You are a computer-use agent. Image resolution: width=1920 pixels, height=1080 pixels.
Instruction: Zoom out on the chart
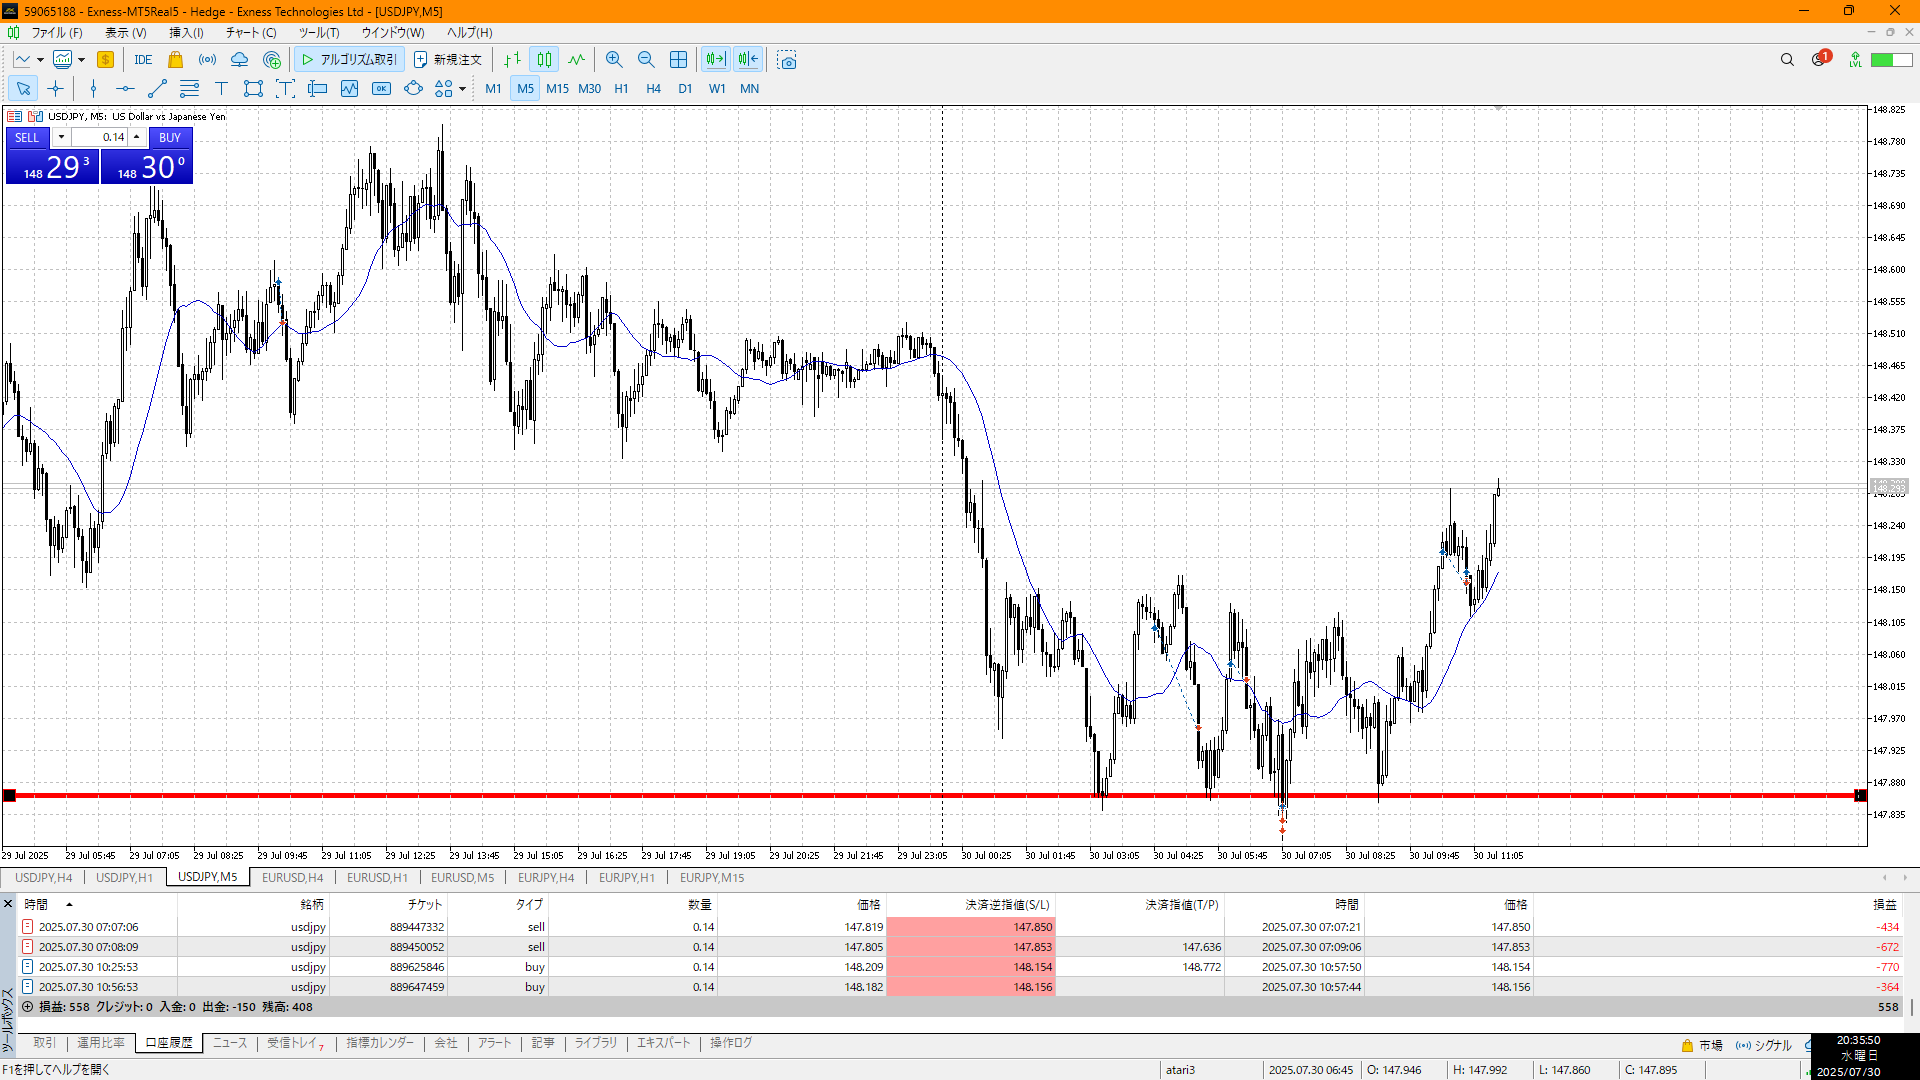pos(646,60)
